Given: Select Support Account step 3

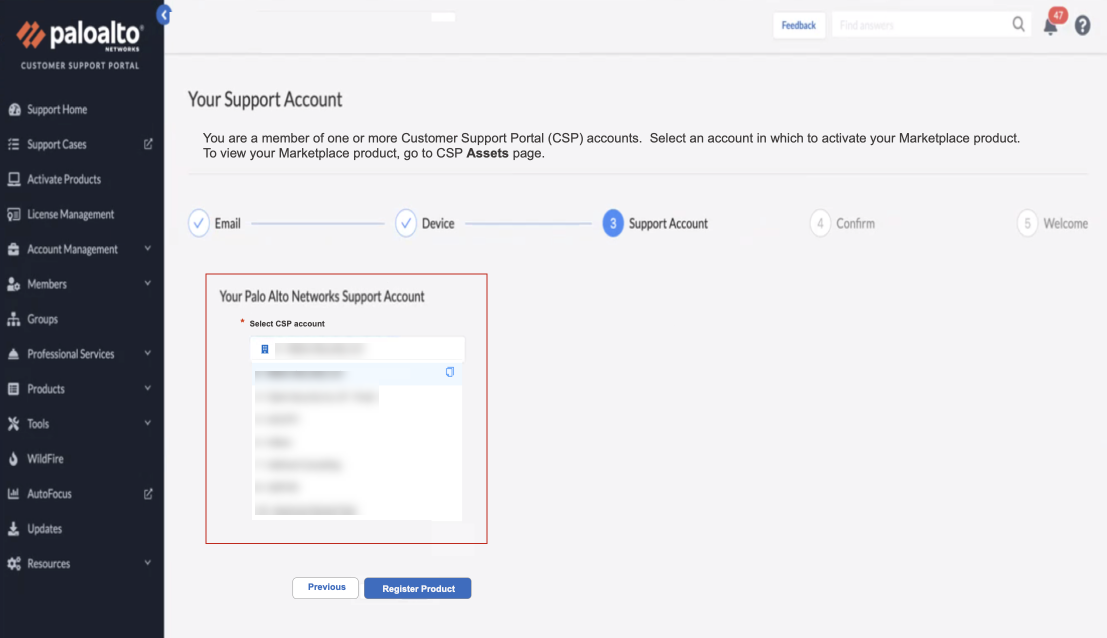Looking at the screenshot, I should pos(655,223).
